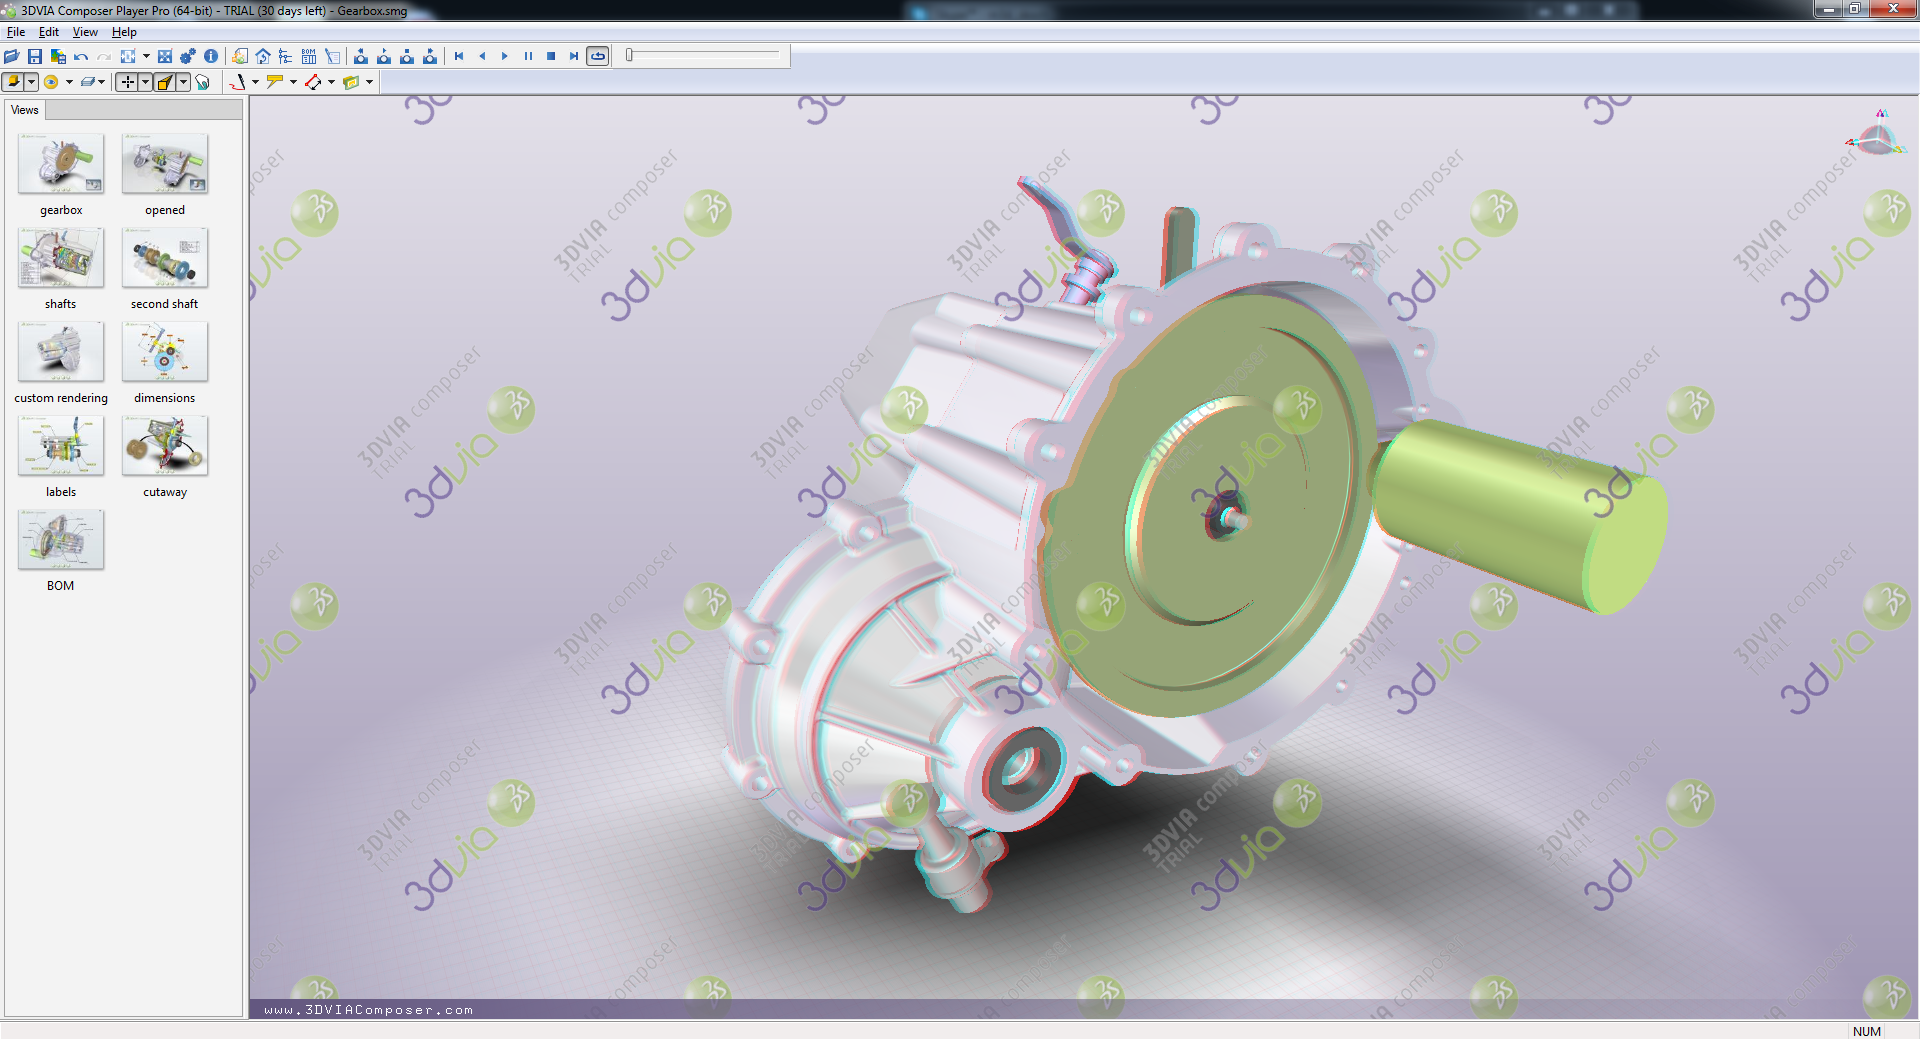Click the green image panel icon
This screenshot has height=1040, width=1920.
click(x=351, y=83)
